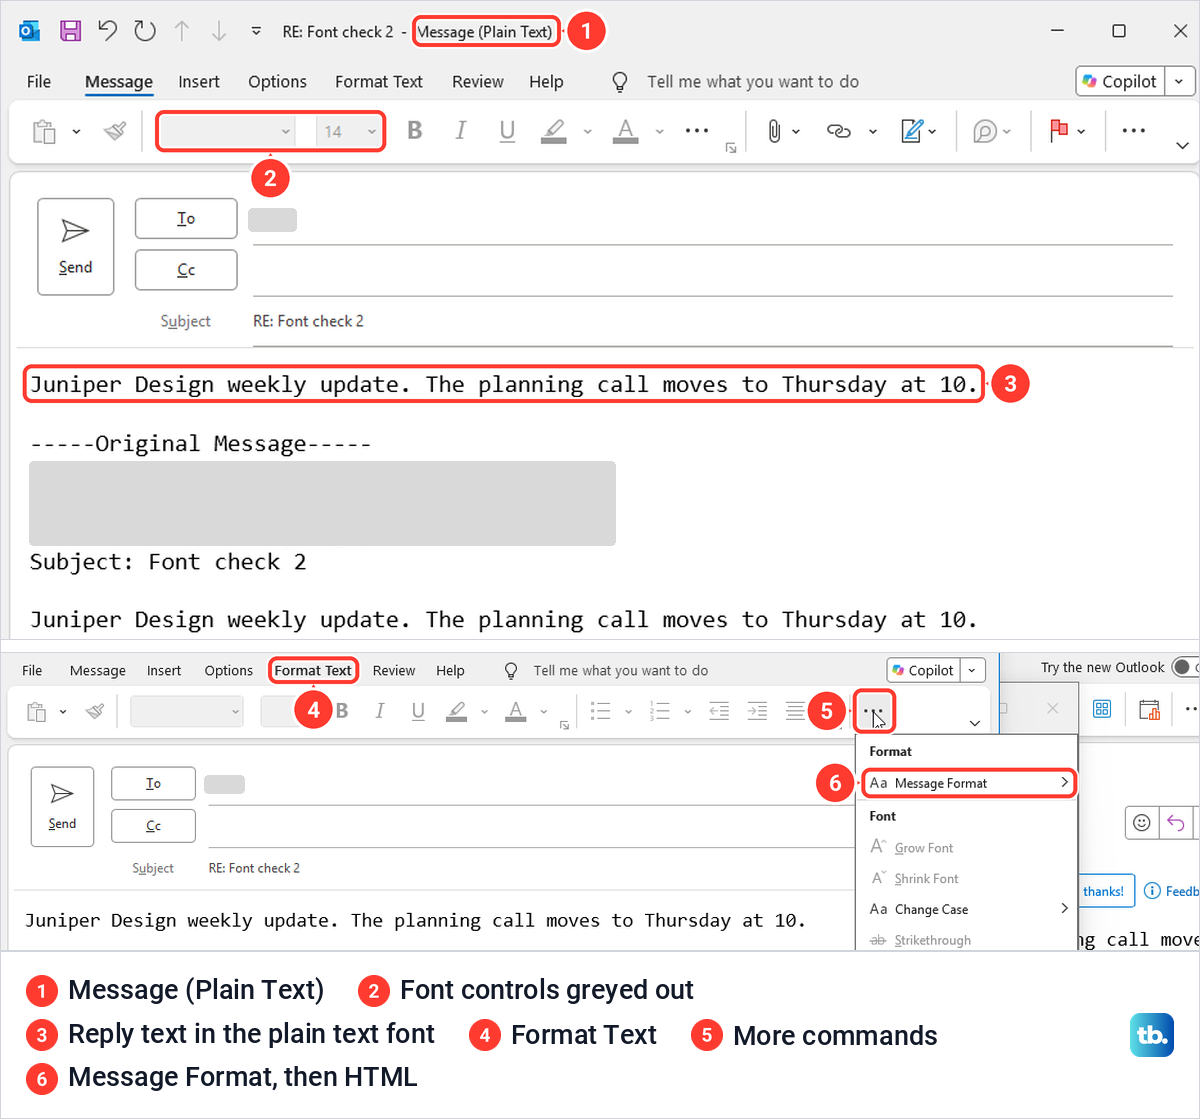Open the Follow Up flag dropdown arrow
The width and height of the screenshot is (1200, 1119).
1081,131
